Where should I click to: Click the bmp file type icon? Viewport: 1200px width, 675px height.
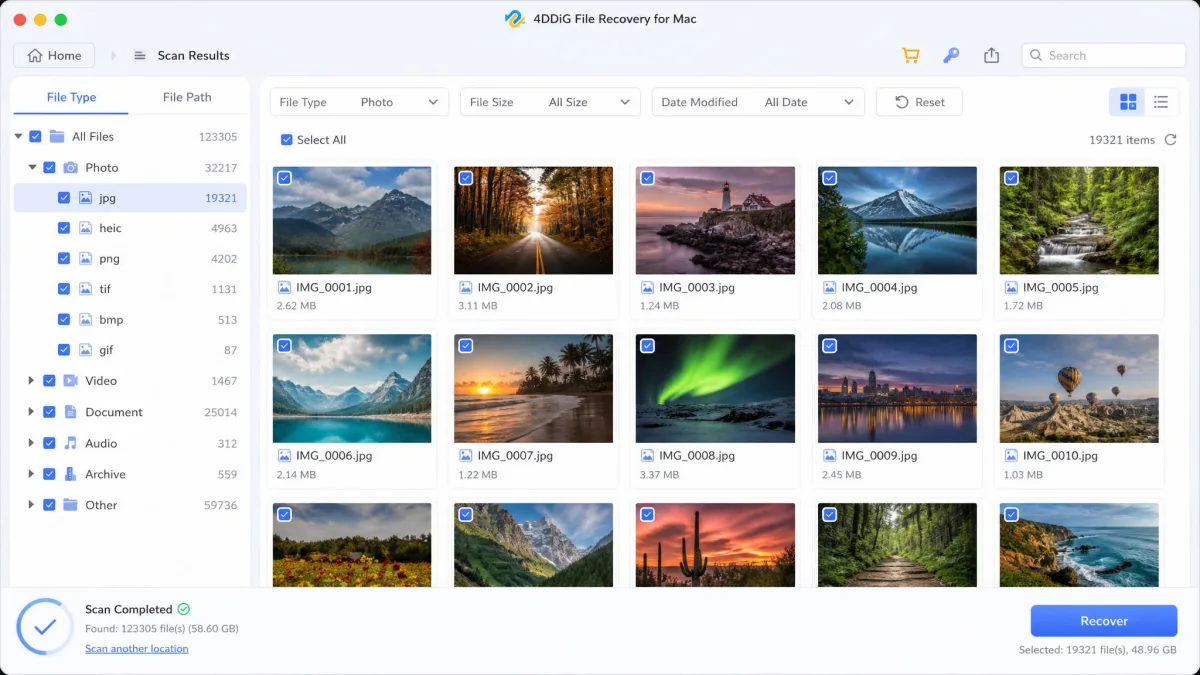(x=85, y=320)
